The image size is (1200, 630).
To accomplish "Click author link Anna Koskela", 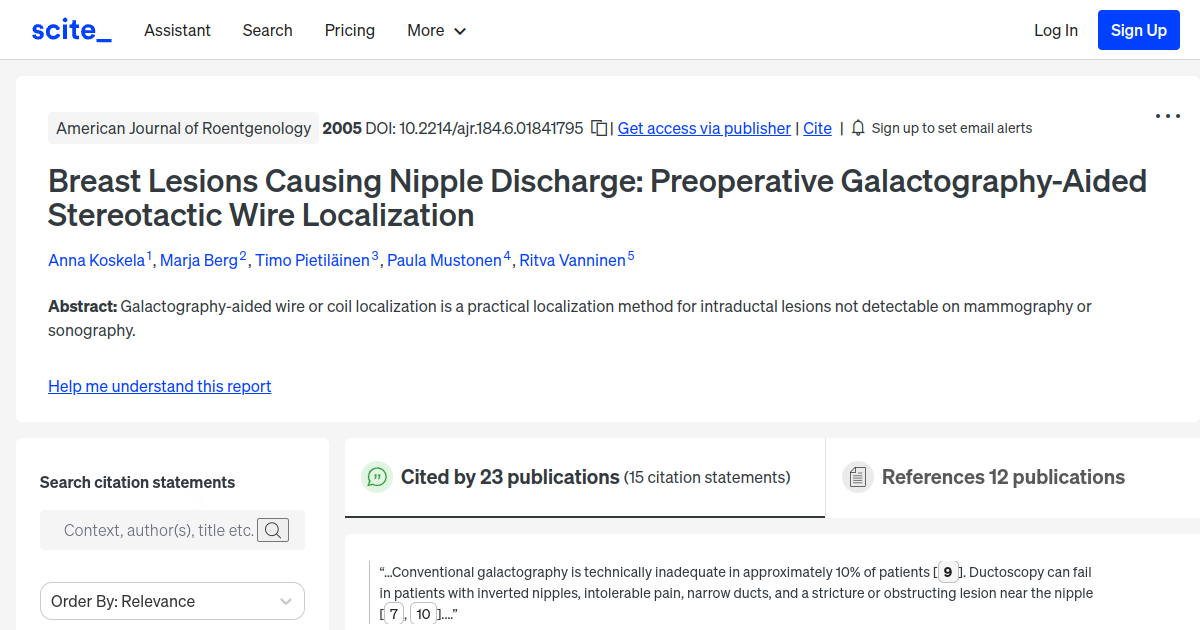I will 96,260.
